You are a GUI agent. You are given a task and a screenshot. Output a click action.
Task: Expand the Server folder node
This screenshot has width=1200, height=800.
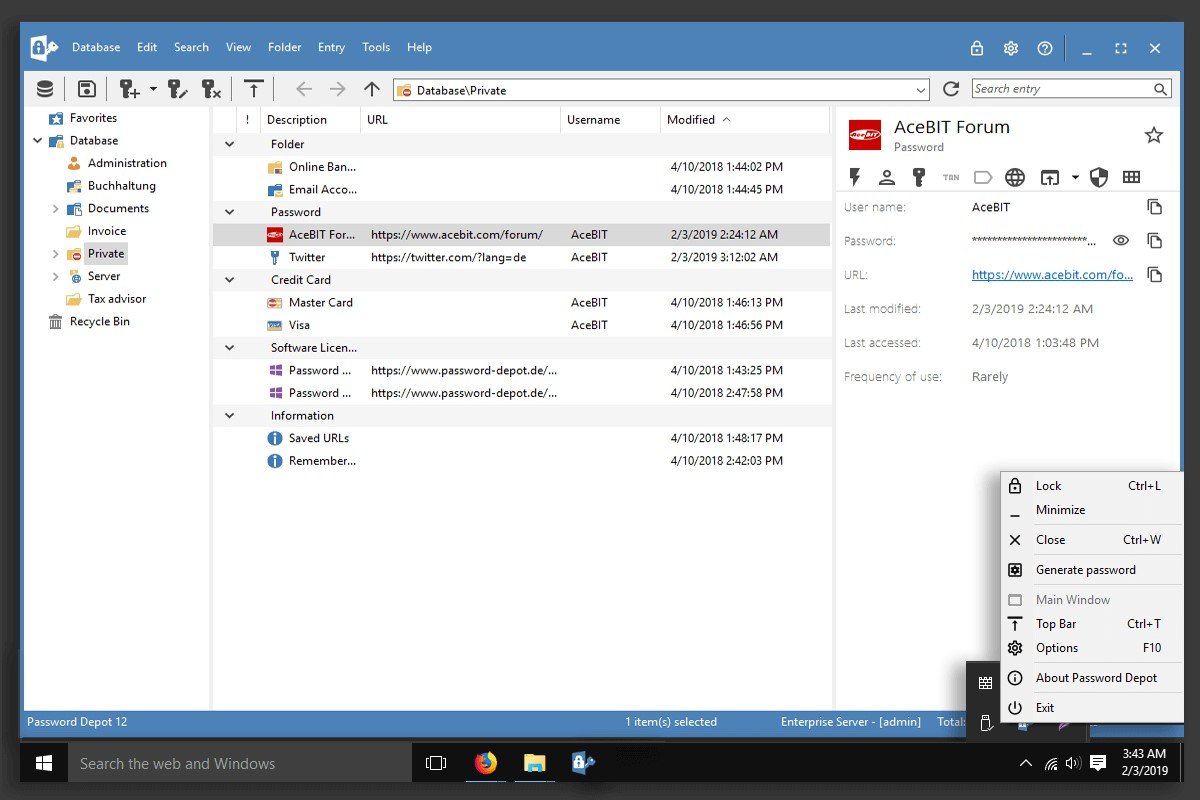55,277
